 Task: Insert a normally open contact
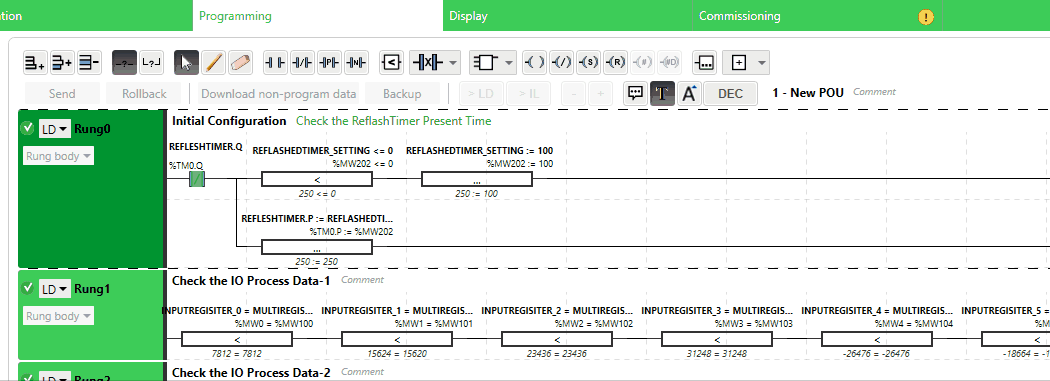(275, 63)
